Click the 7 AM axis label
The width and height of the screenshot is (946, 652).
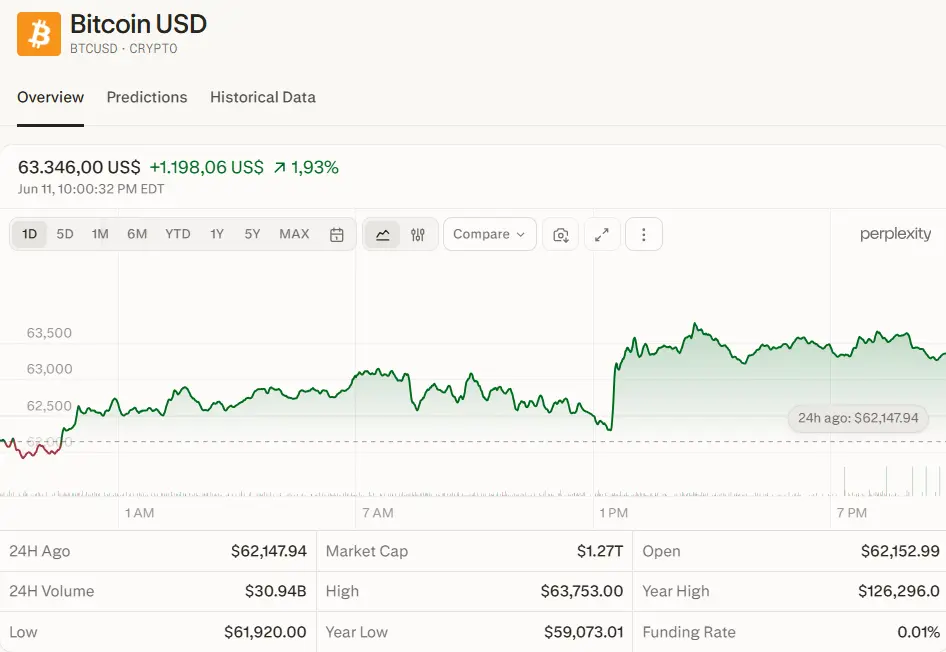pos(378,513)
